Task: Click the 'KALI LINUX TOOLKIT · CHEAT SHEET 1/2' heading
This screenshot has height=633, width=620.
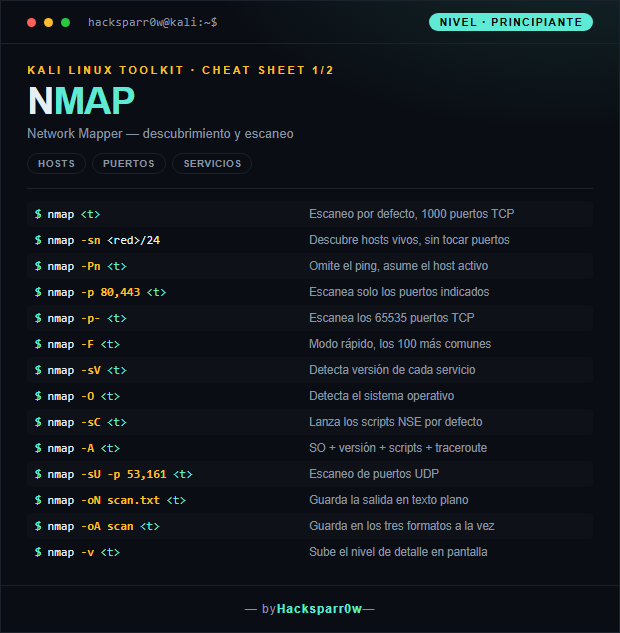Action: pos(180,70)
